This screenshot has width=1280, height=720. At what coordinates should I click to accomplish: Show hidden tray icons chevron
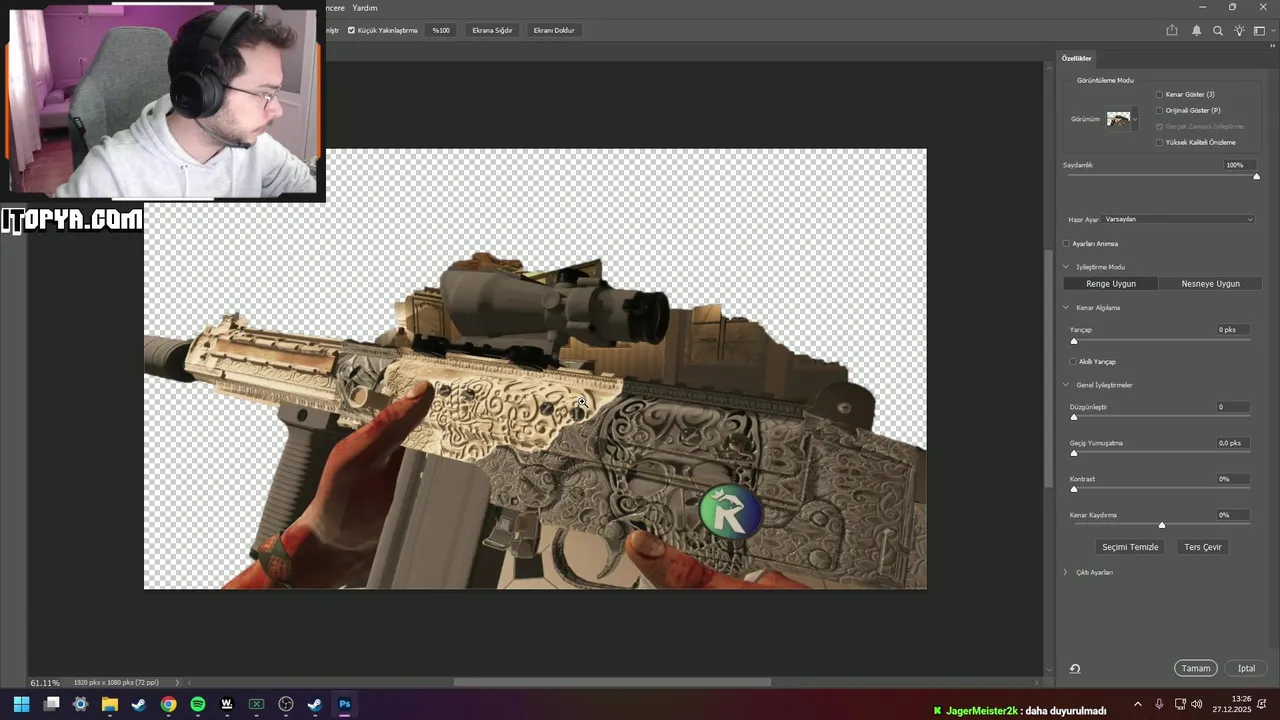click(1137, 704)
